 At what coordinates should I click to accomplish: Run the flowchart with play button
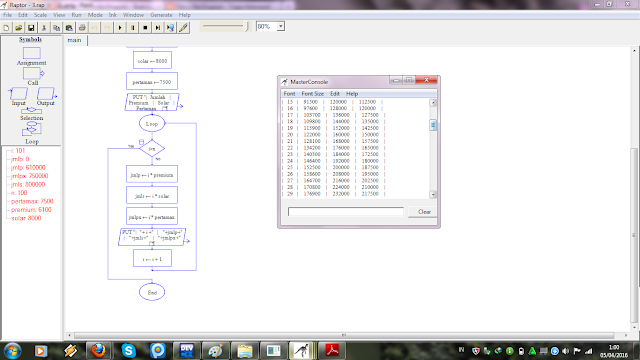click(x=120, y=28)
